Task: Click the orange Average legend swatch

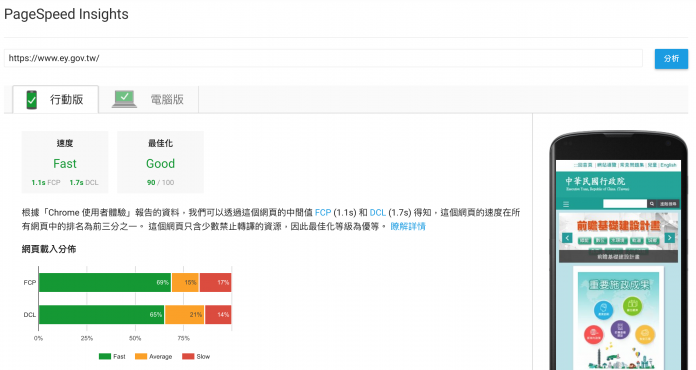Action: tap(141, 356)
